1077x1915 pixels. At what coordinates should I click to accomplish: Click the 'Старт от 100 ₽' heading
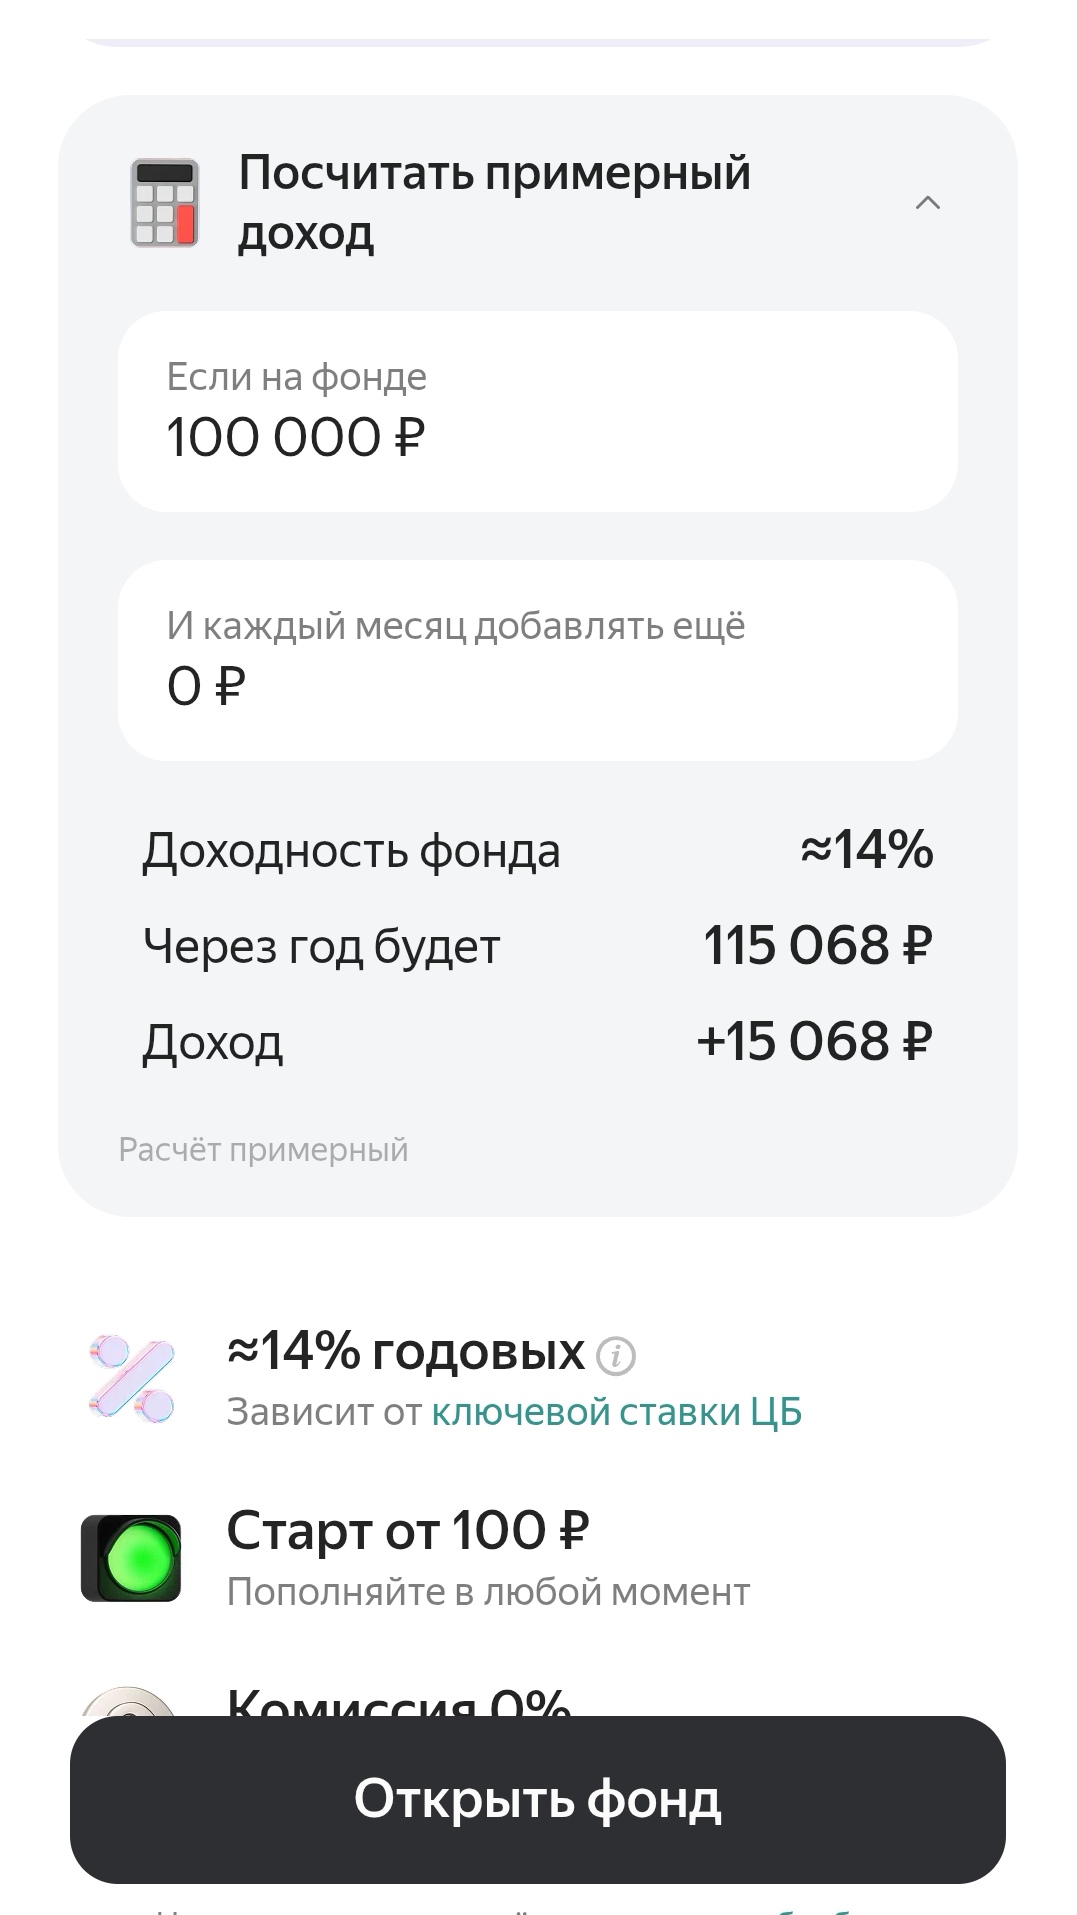(408, 1530)
